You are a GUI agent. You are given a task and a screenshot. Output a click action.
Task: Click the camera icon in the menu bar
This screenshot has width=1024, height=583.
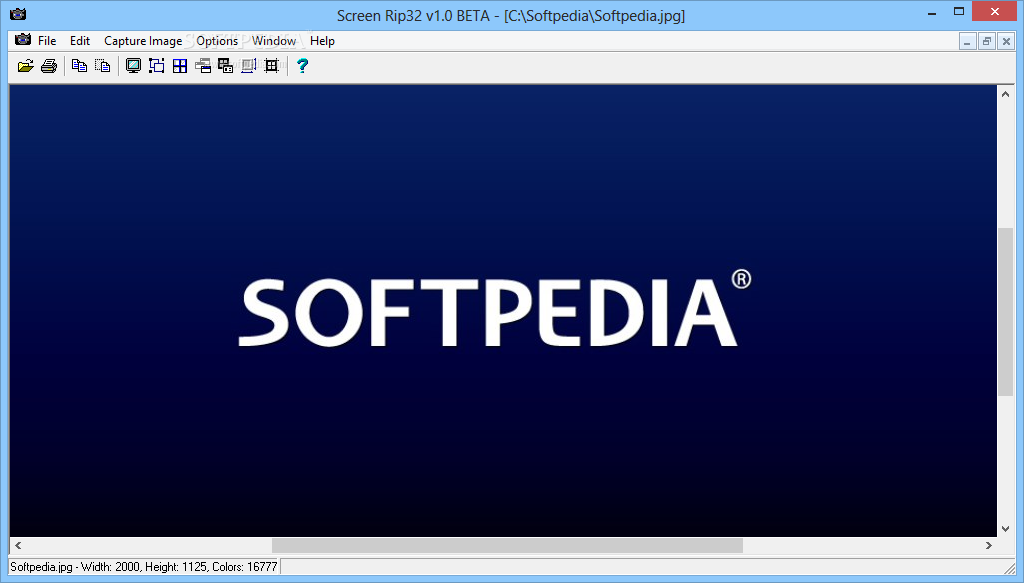[23, 40]
